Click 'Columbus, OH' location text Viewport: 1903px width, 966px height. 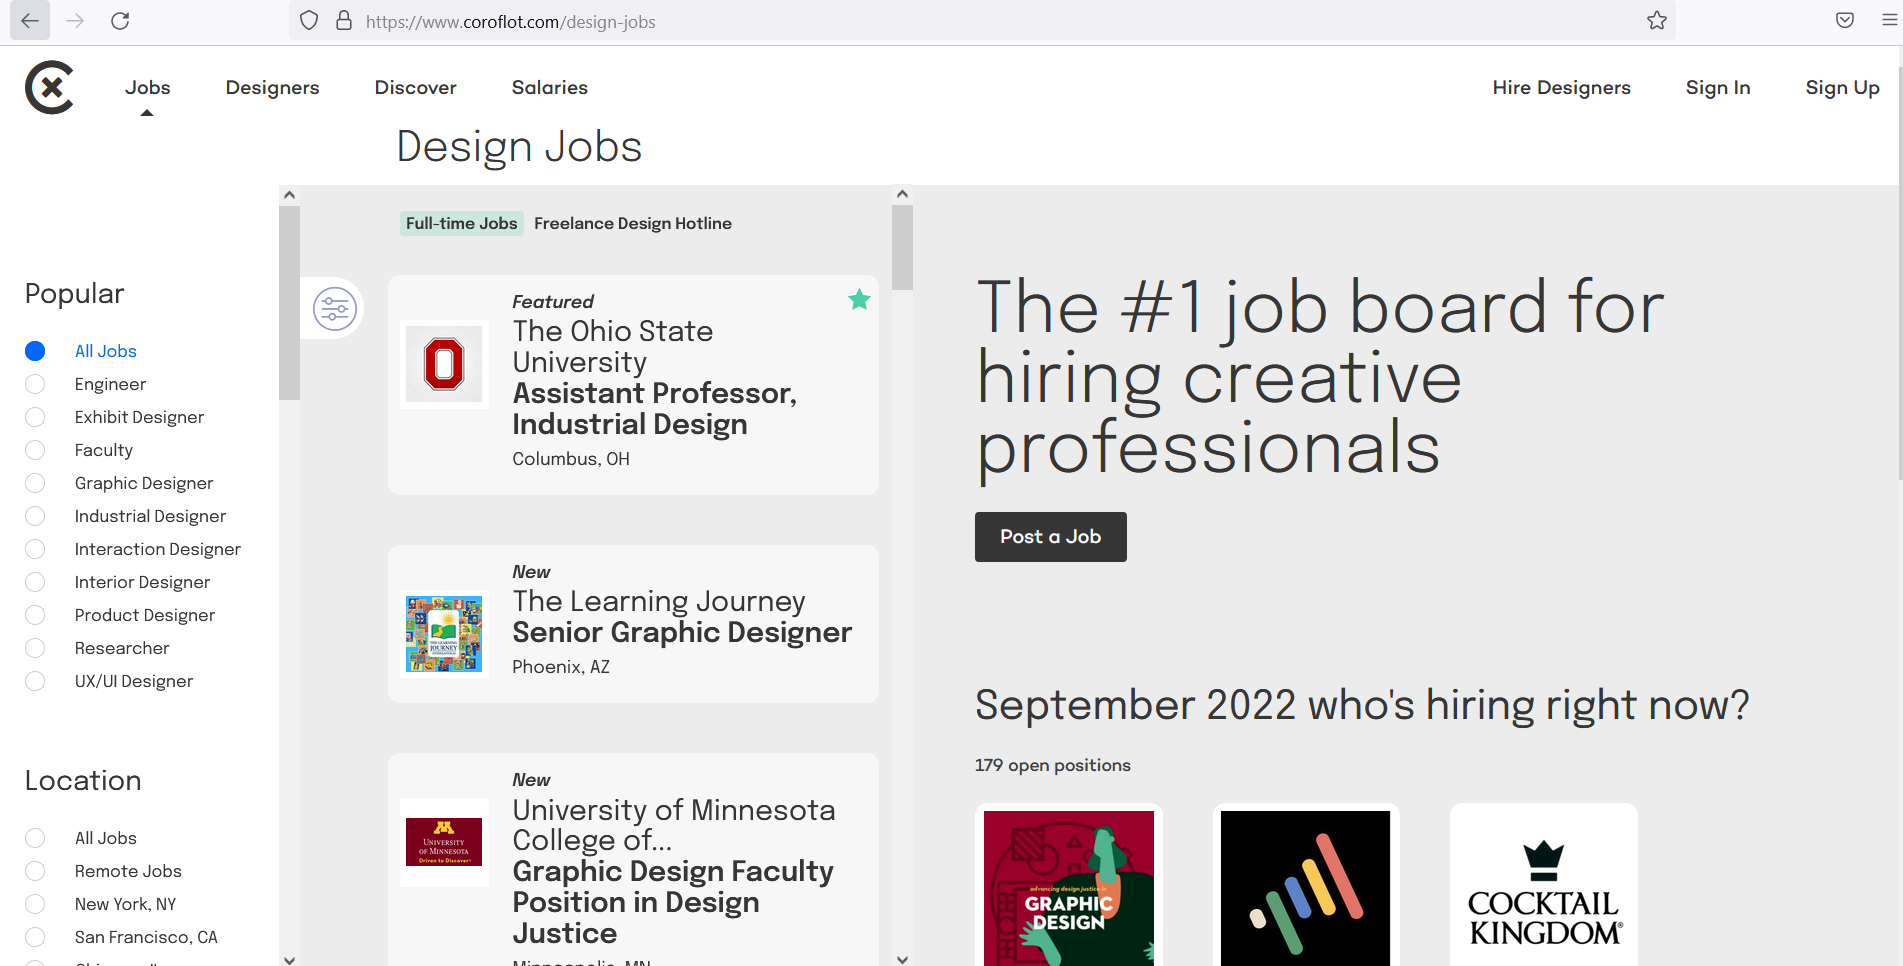click(571, 459)
